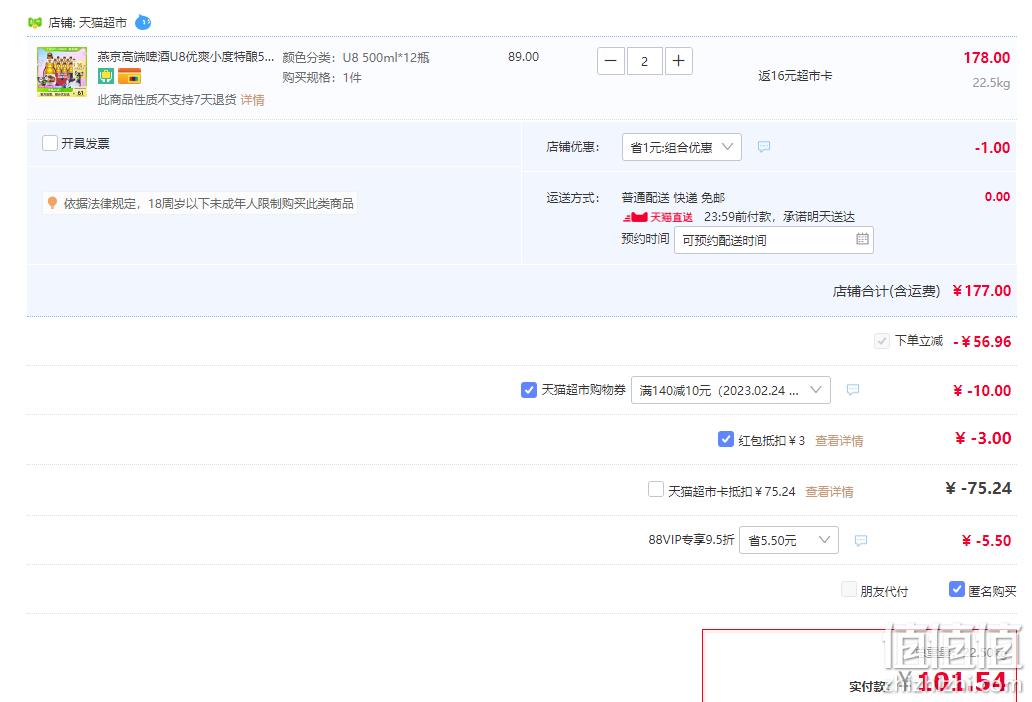This screenshot has width=1032, height=702.
Task: Click the 颜色分类 U8 500ml*12瓶 text
Action: tap(355, 58)
